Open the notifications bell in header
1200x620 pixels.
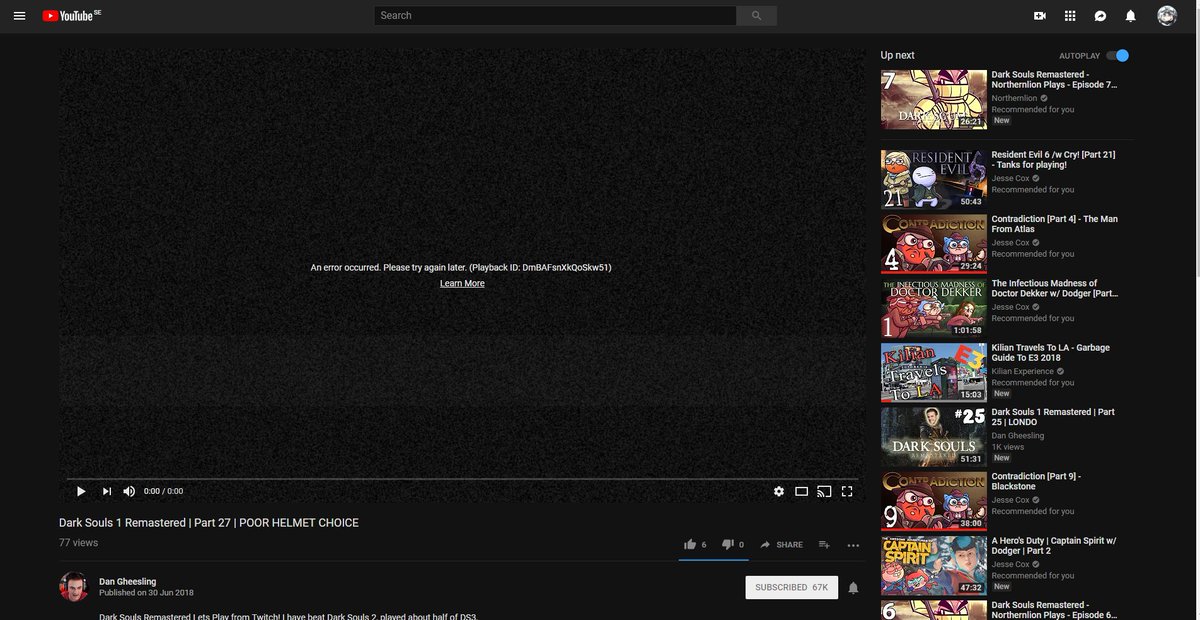pyautogui.click(x=1130, y=16)
